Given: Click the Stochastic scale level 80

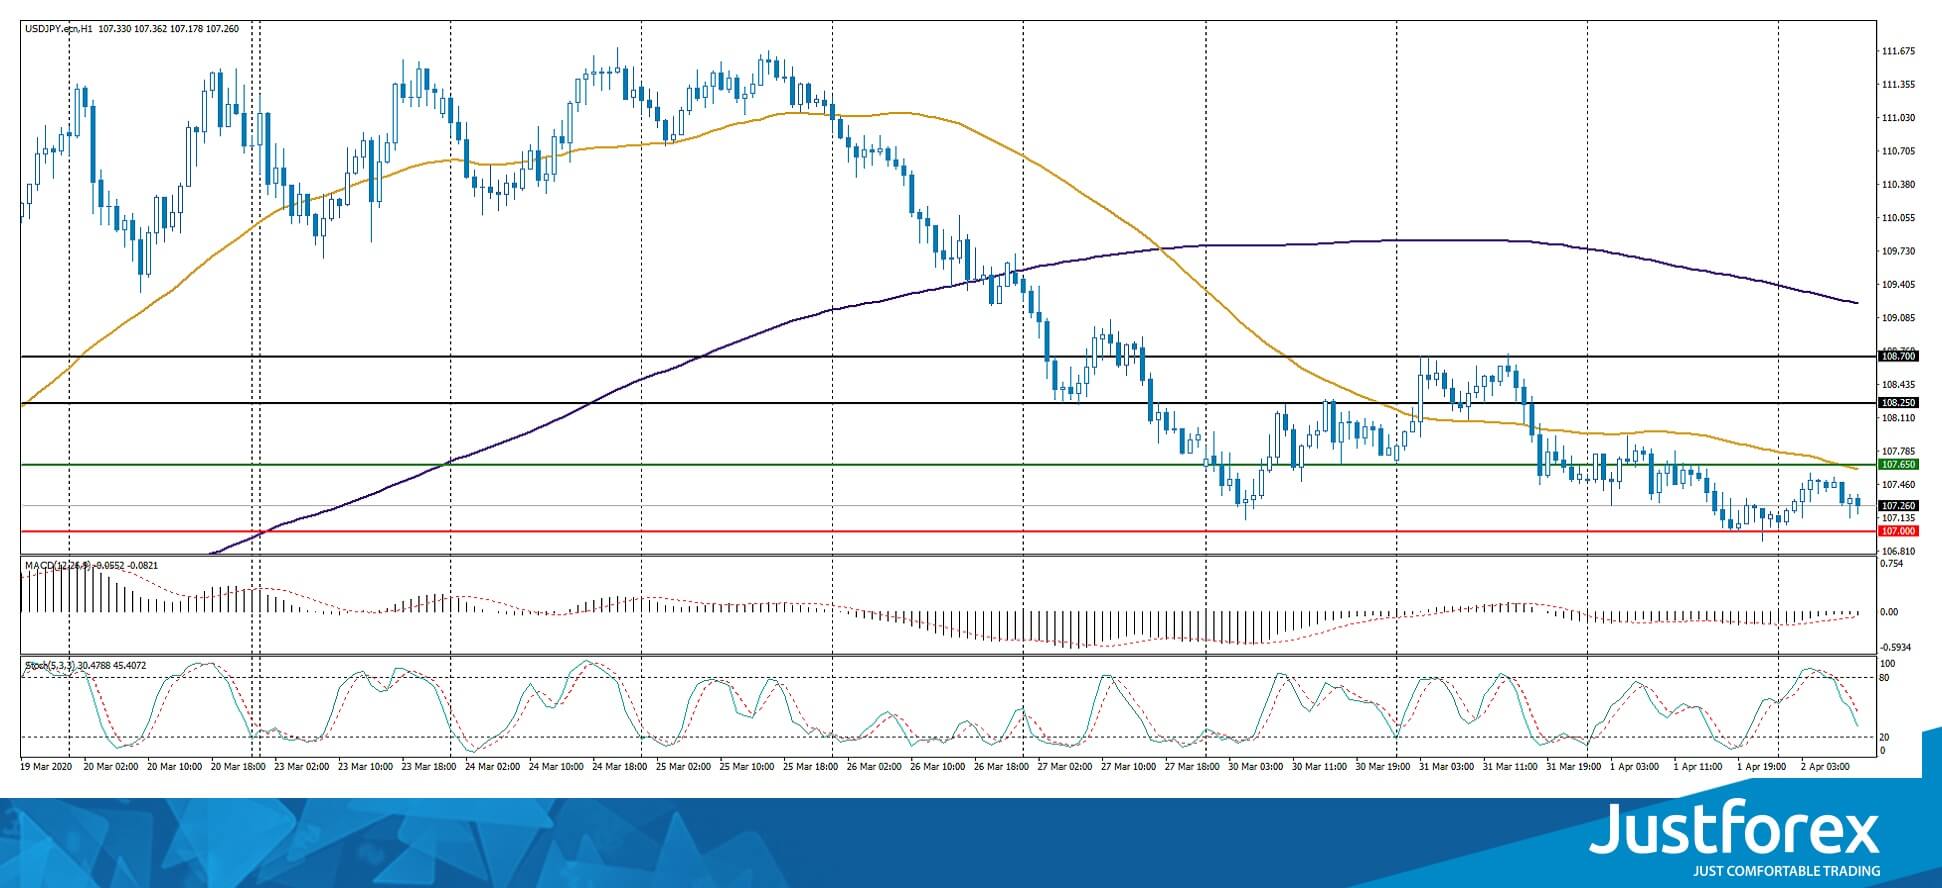Looking at the screenshot, I should (x=1885, y=678).
